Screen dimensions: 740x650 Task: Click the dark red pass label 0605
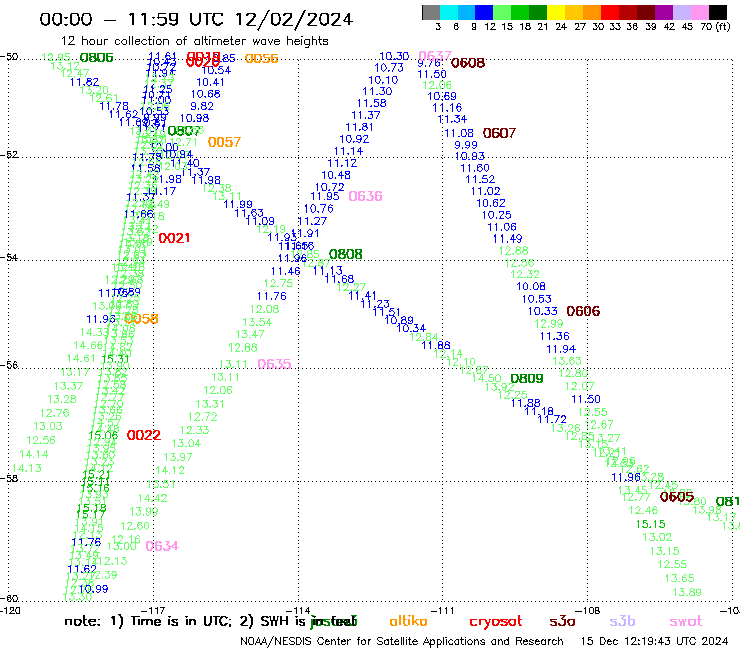[x=677, y=497]
